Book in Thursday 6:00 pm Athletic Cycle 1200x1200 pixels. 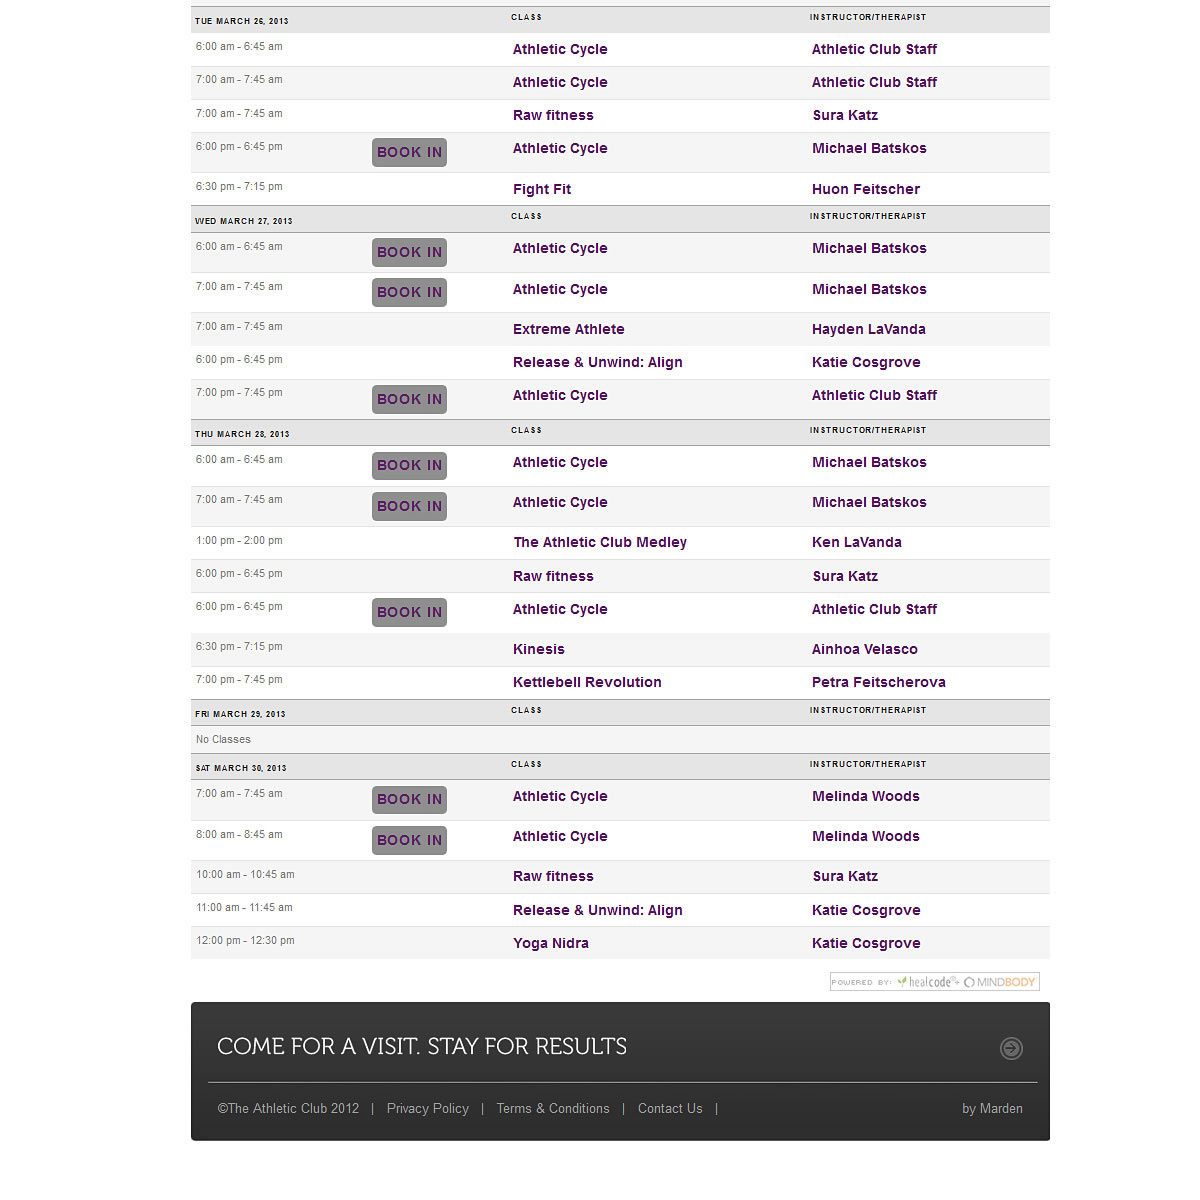(409, 612)
